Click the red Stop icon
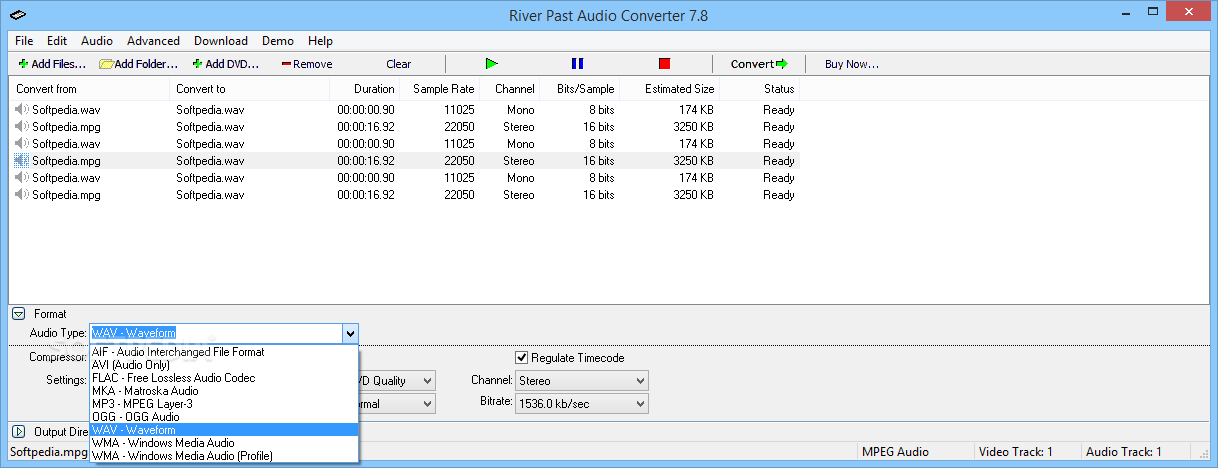1218x468 pixels. (664, 64)
